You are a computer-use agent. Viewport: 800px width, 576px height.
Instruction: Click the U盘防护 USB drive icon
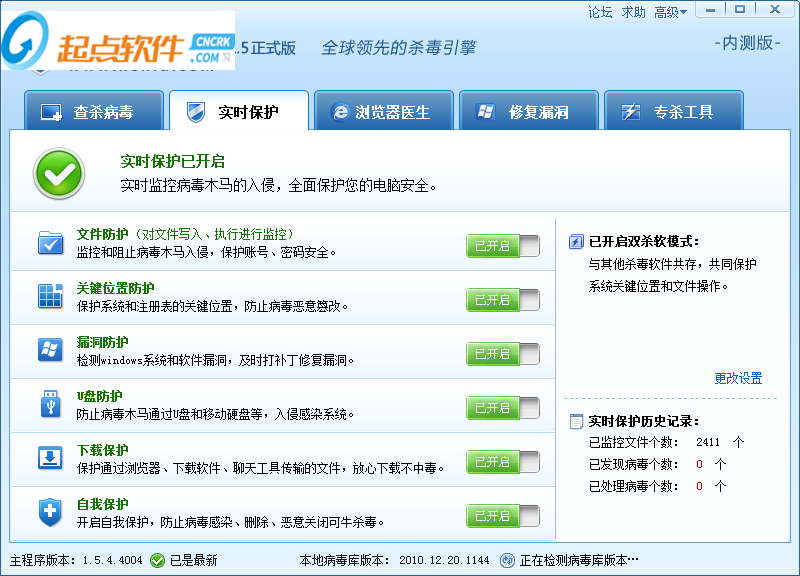click(51, 404)
